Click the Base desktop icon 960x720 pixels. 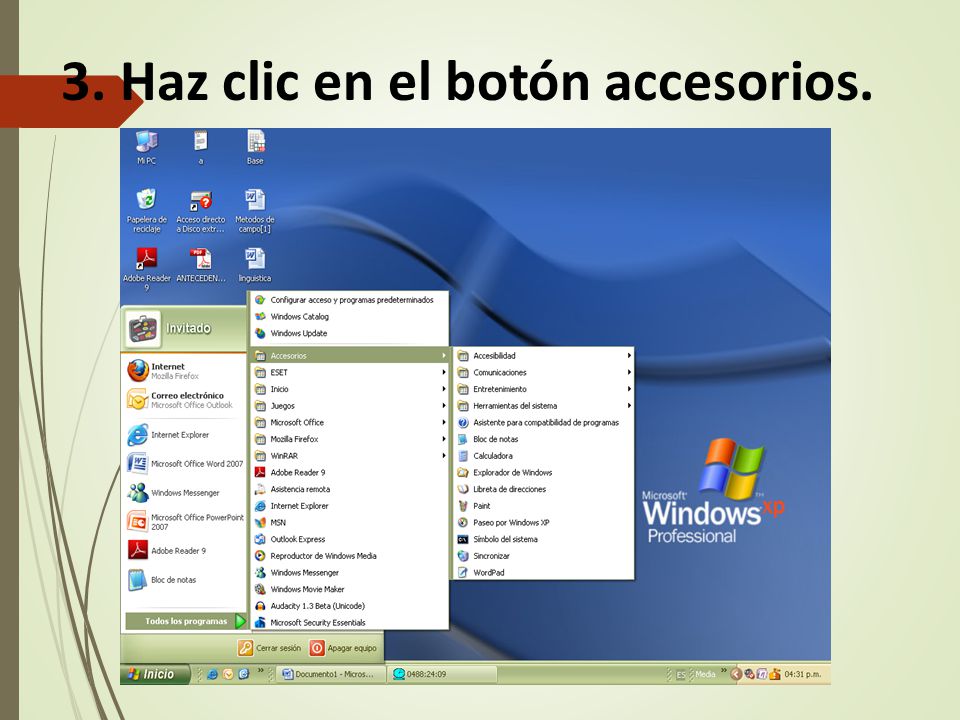pyautogui.click(x=255, y=147)
